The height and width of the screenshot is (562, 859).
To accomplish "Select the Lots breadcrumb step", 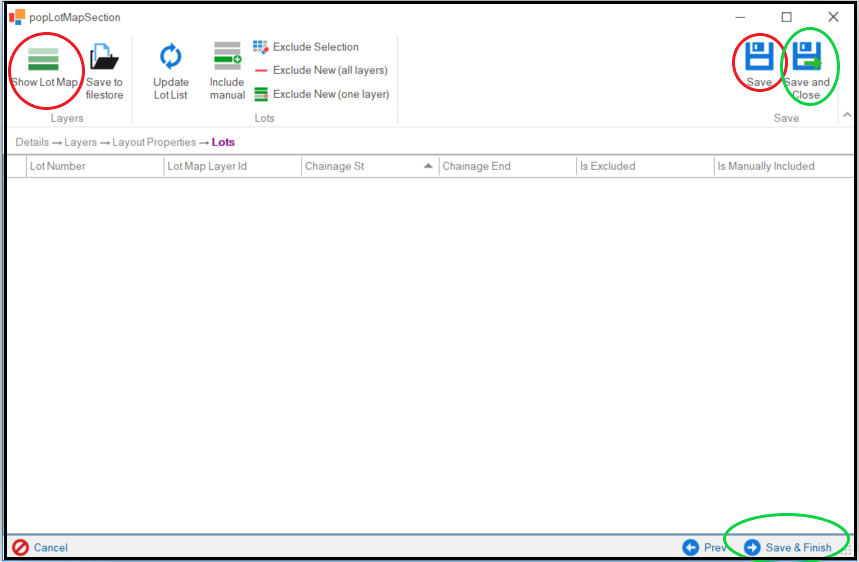I will point(223,142).
